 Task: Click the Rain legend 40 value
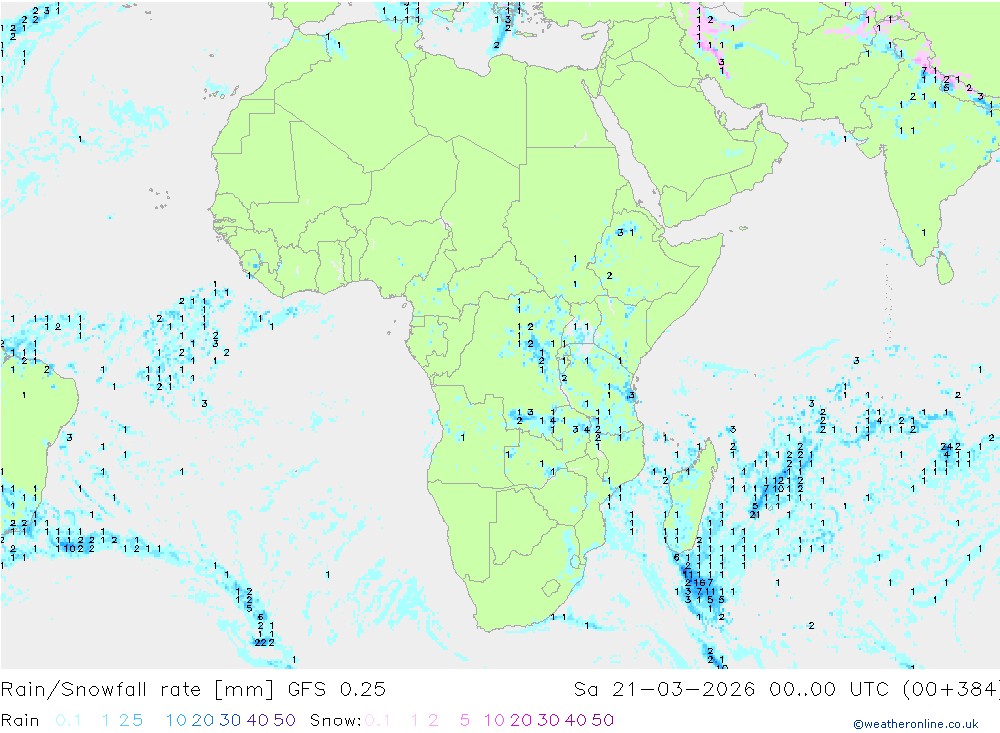258,720
